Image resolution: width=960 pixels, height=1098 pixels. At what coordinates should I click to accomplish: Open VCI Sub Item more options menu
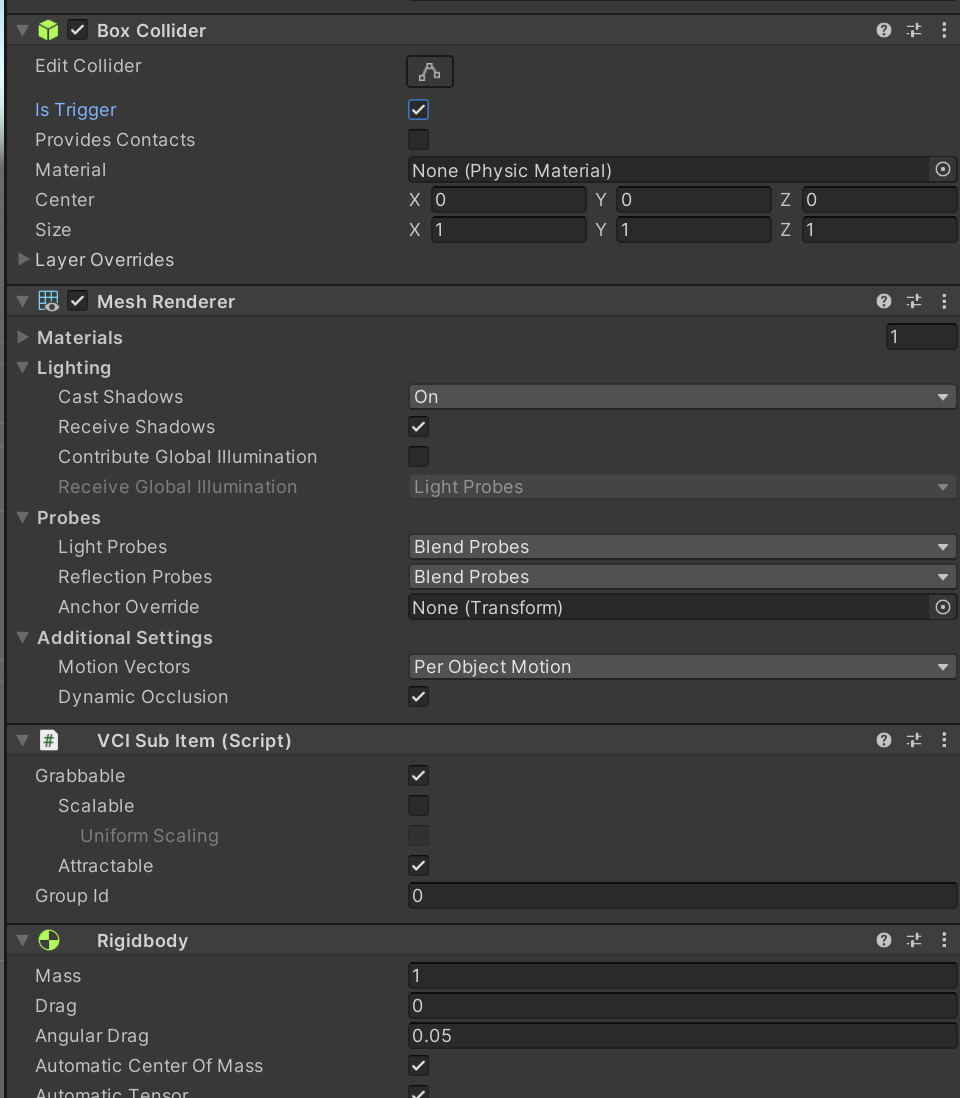pyautogui.click(x=944, y=740)
